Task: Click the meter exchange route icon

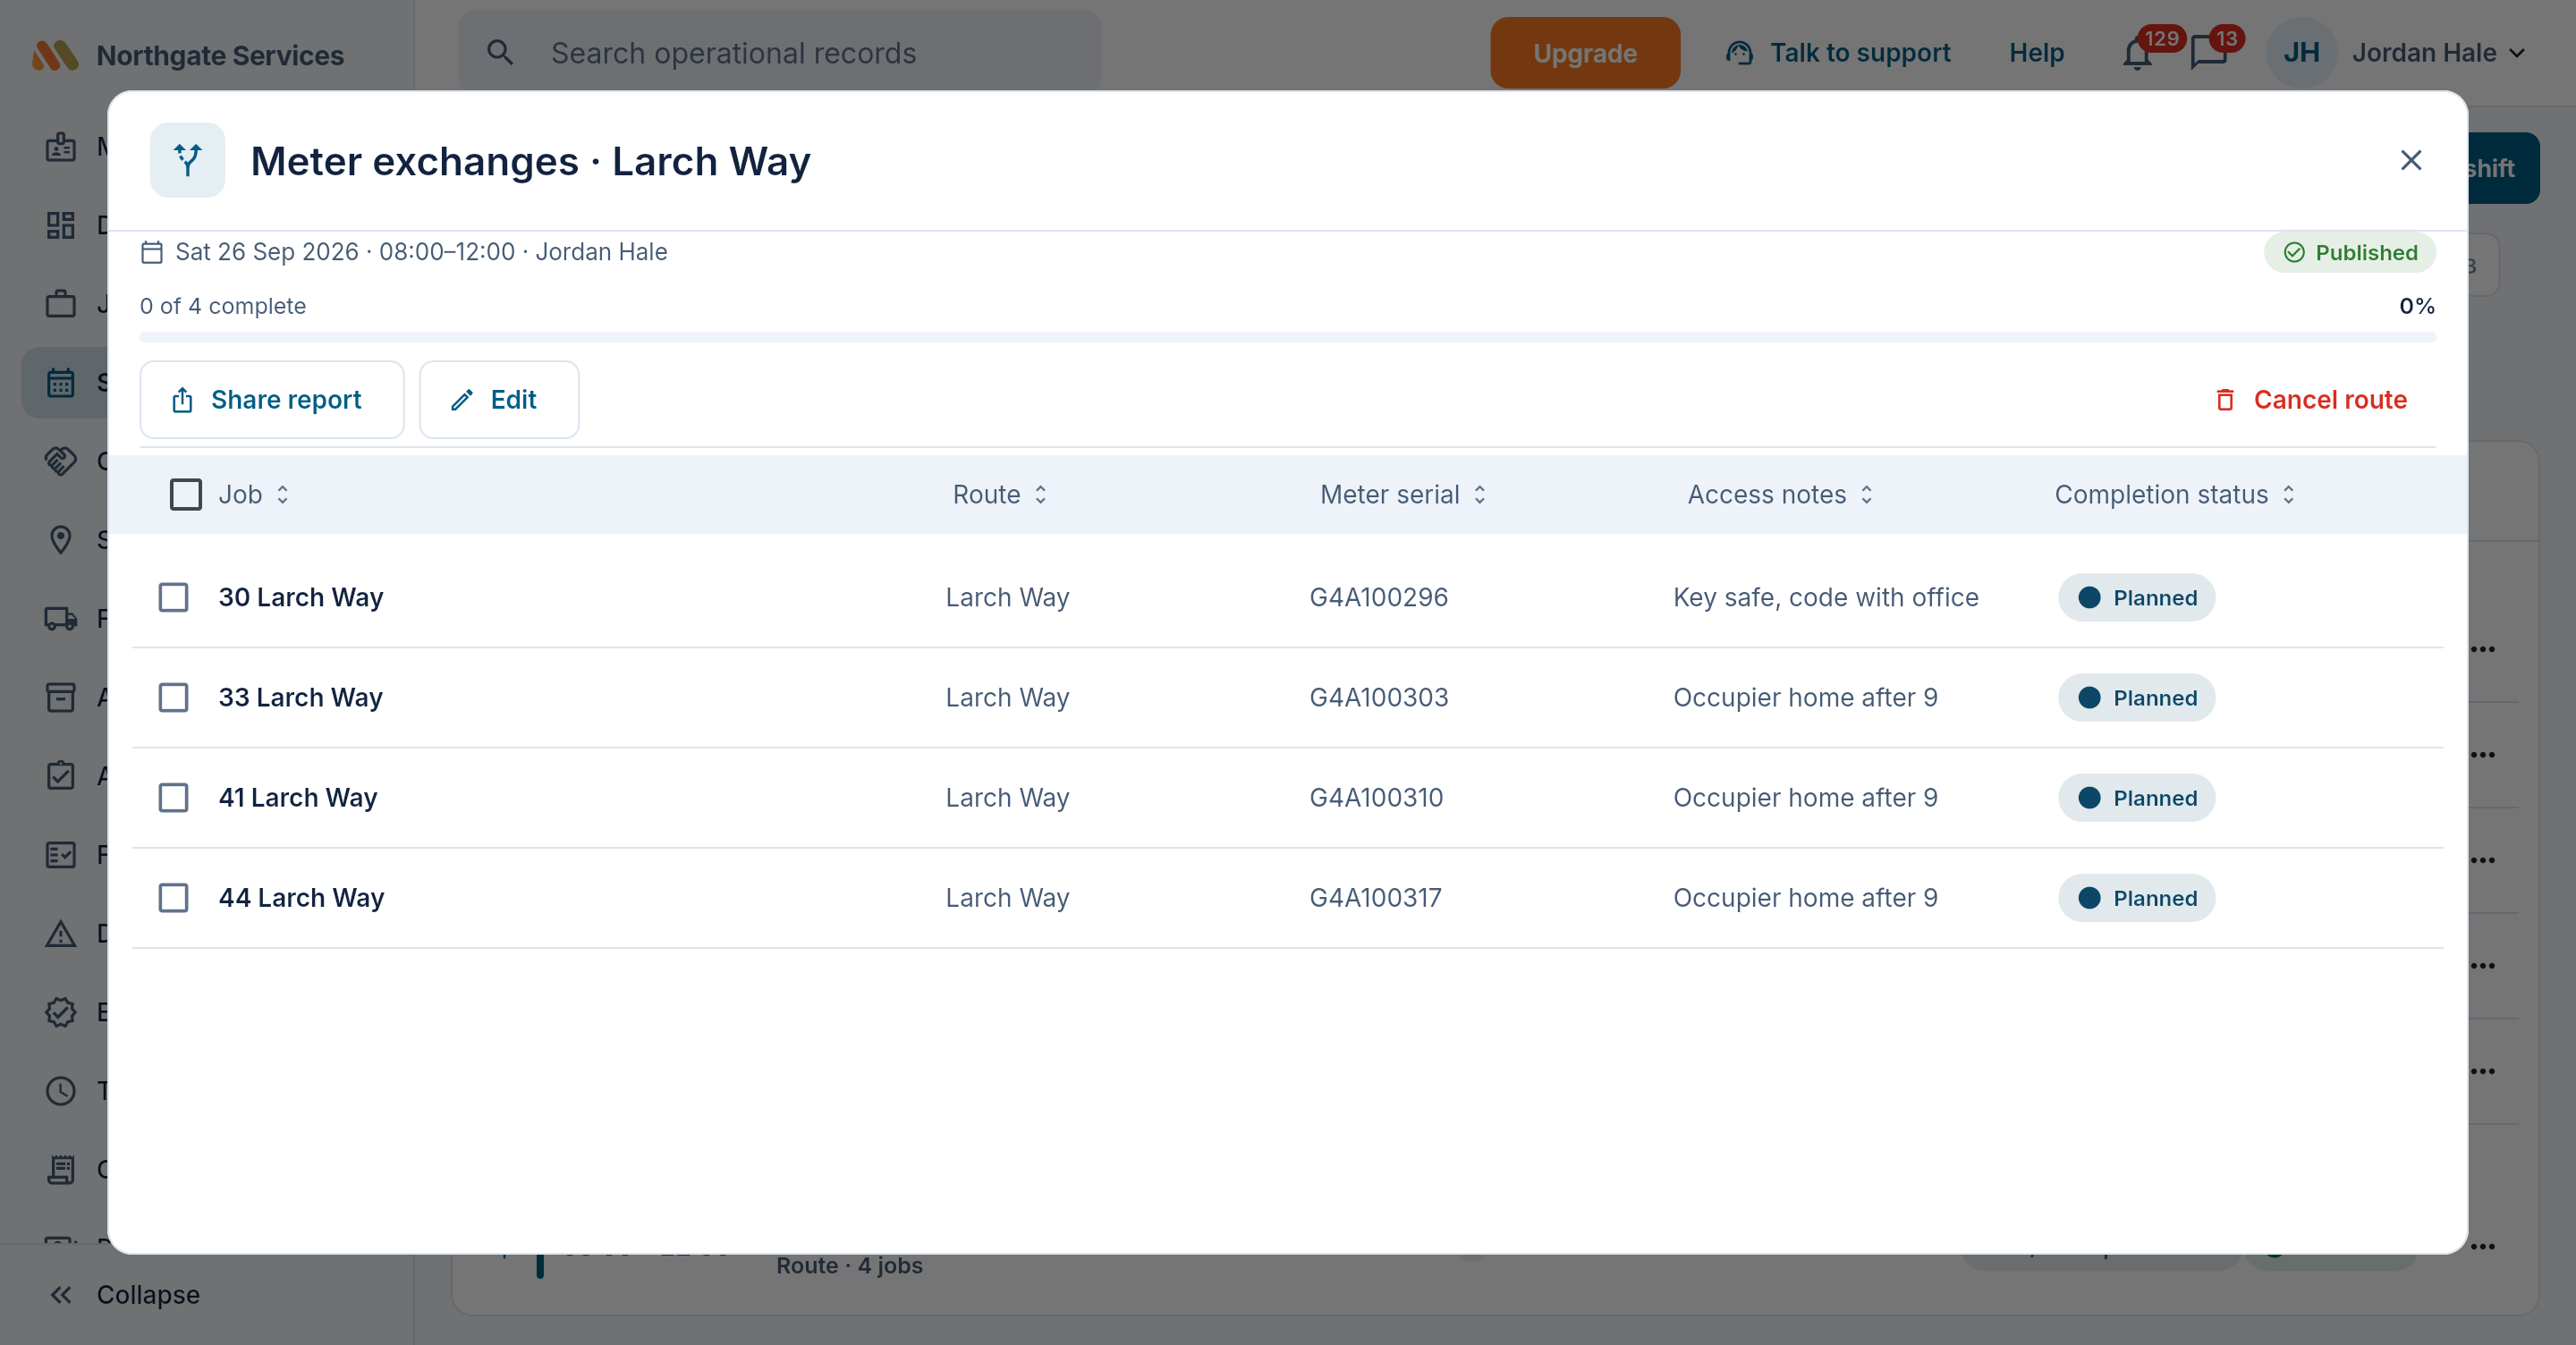Action: coord(188,160)
